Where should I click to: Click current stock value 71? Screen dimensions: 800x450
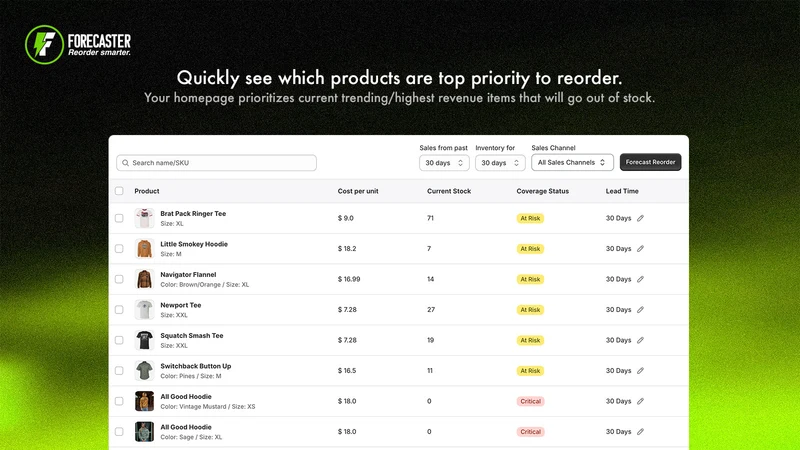431,218
